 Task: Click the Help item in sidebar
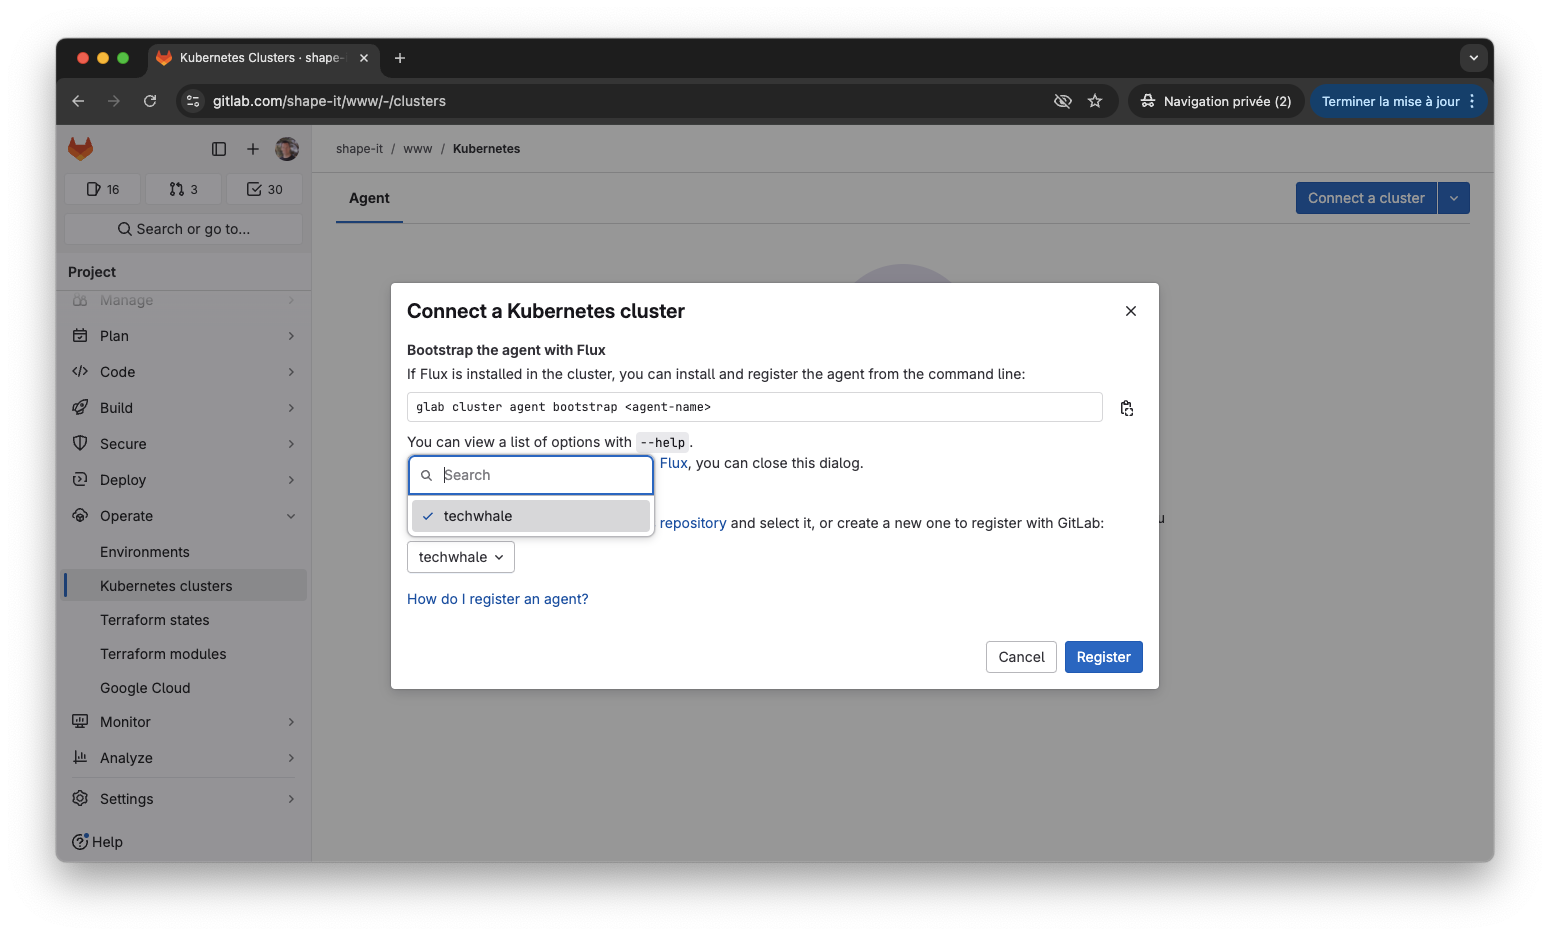(x=97, y=842)
